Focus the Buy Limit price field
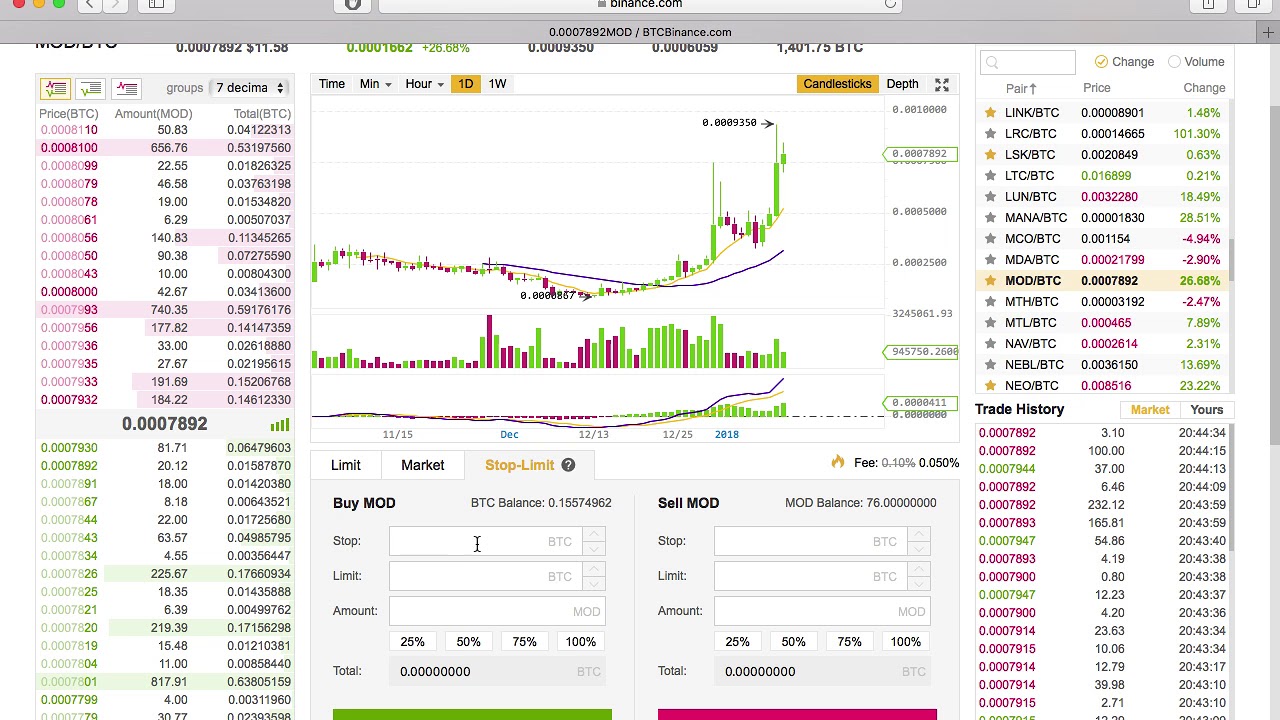Screen dimensions: 1280x720 click(486, 576)
